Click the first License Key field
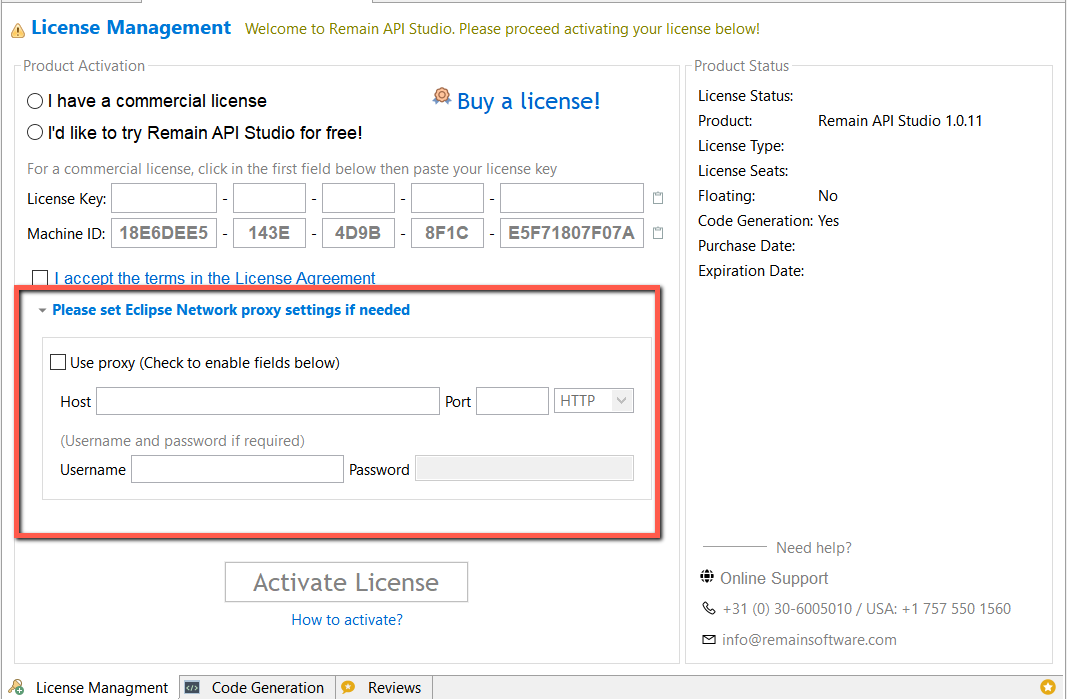Viewport: 1067px width, 699px height. tap(164, 198)
